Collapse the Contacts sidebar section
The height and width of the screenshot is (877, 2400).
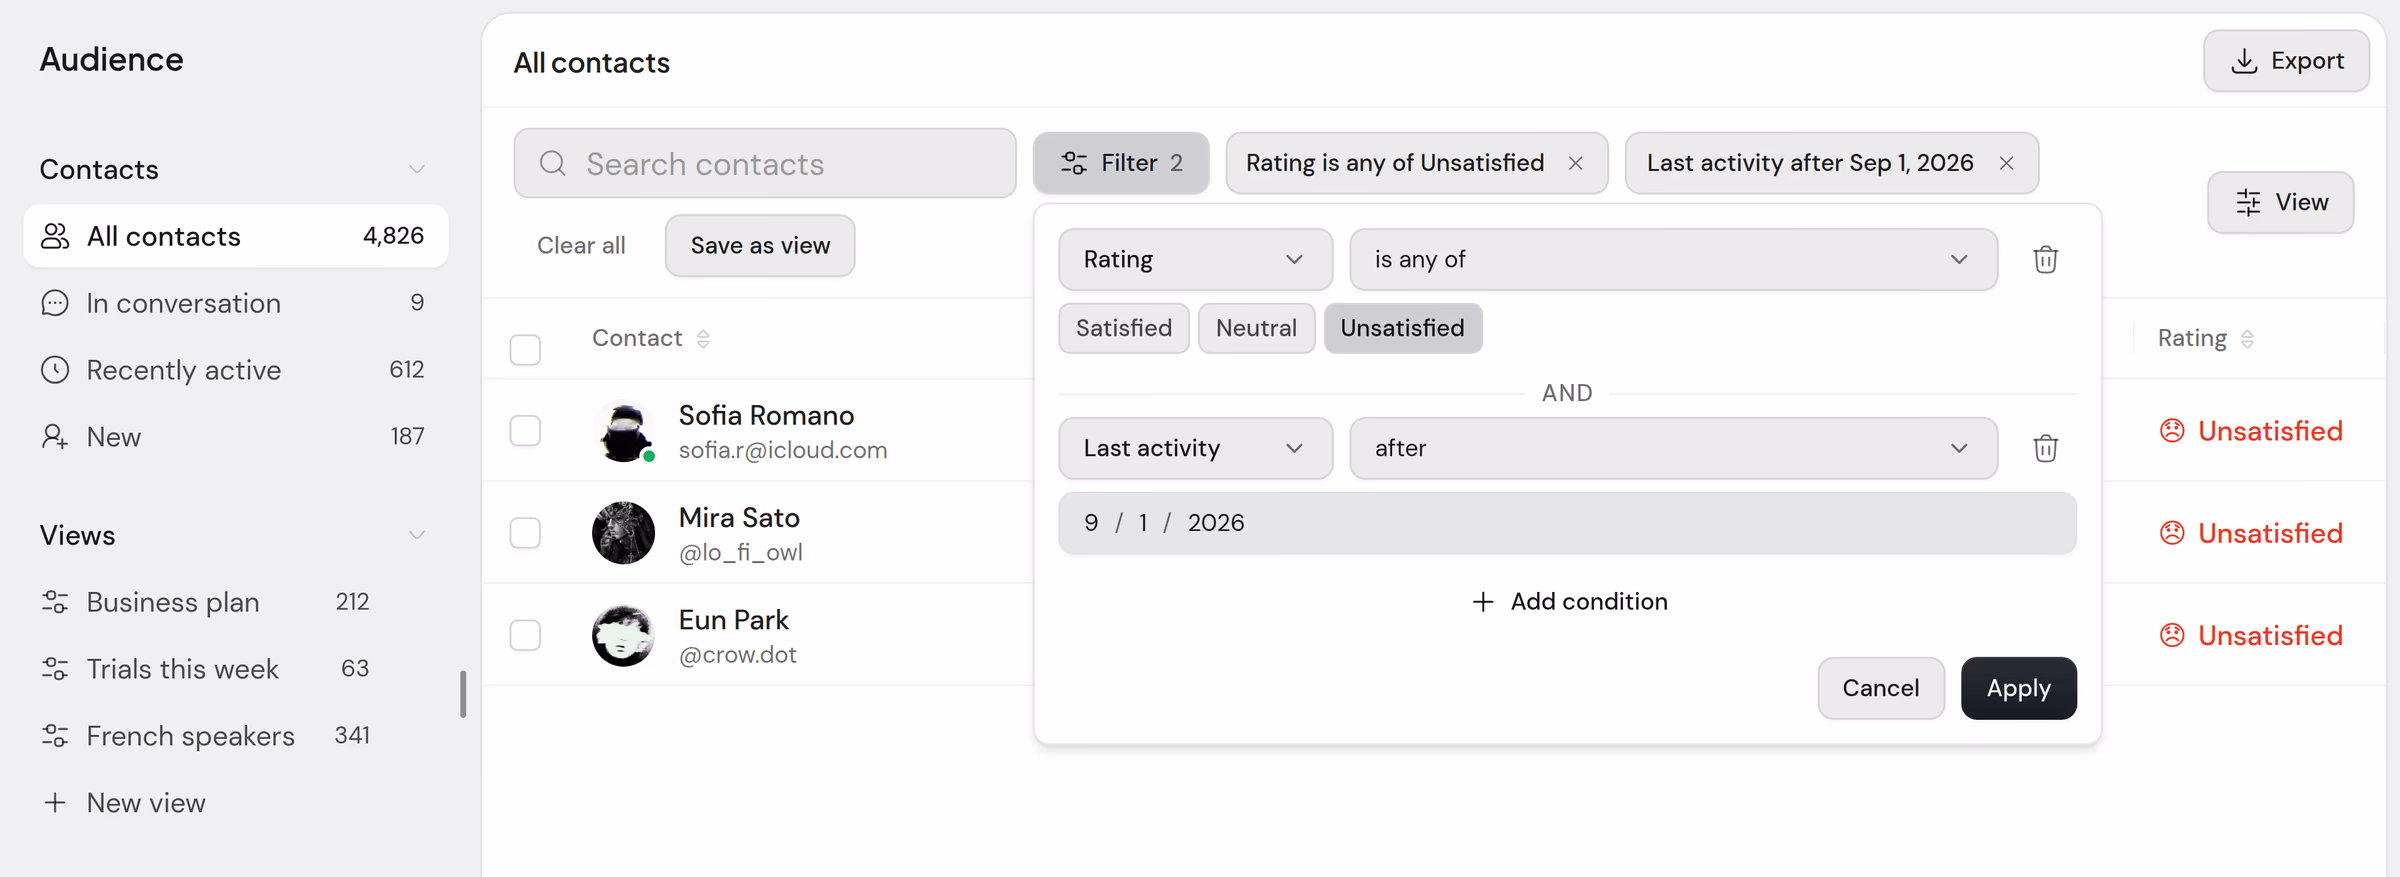(x=416, y=169)
